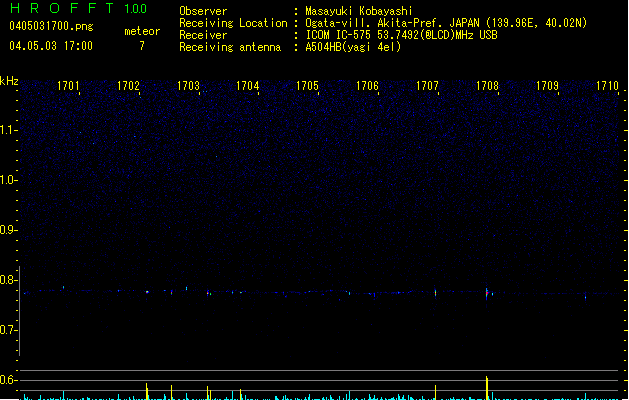
Task: Click the ICOM IC-575 53.7492 MHz receiver text
Action: pos(401,35)
